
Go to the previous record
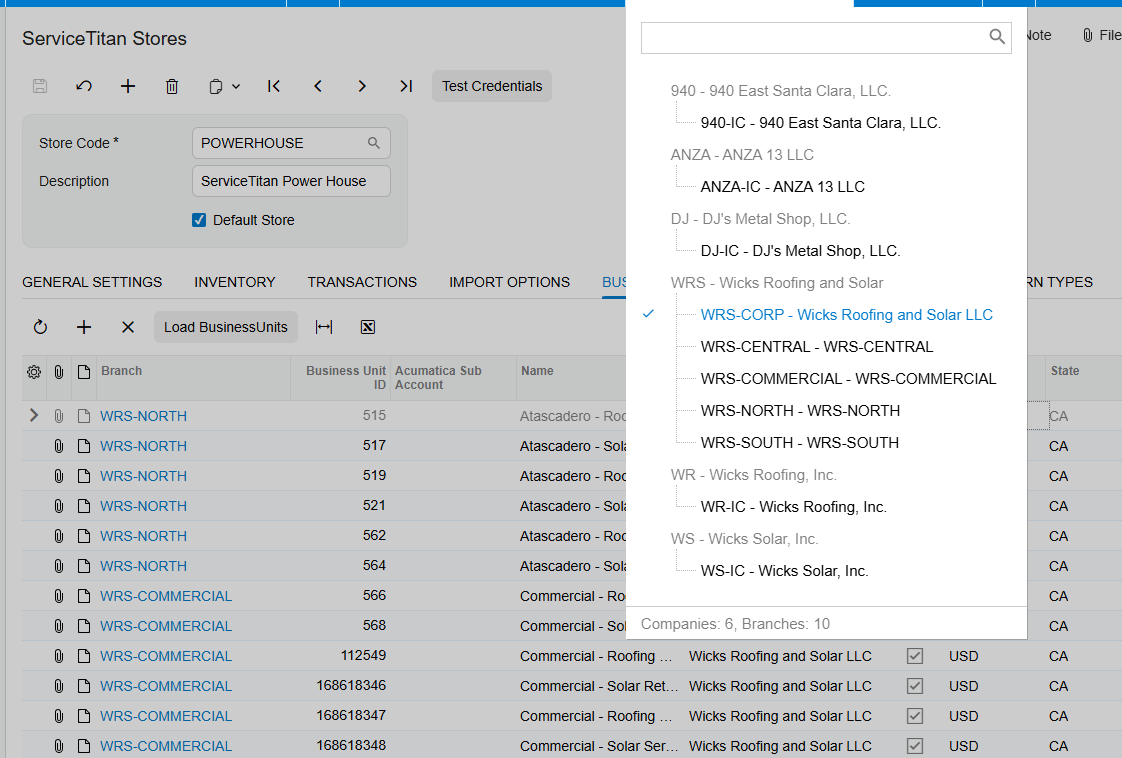tap(318, 86)
